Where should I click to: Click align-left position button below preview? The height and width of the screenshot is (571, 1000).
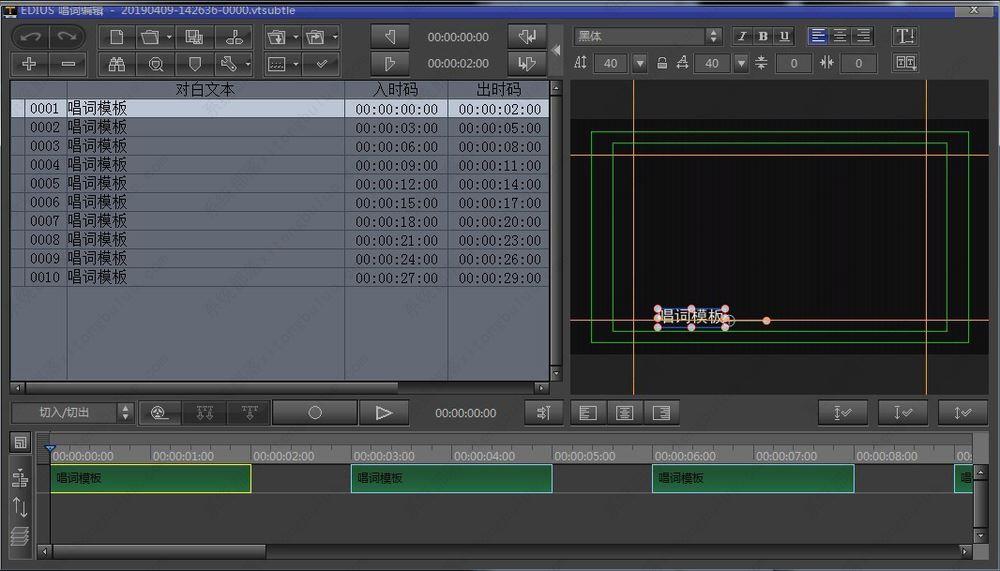point(588,413)
